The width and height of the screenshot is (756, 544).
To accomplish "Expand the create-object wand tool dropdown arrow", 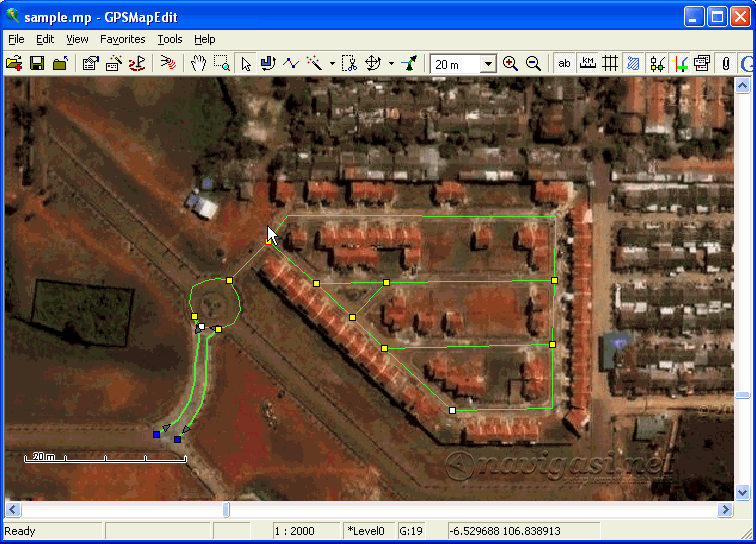I will tap(331, 64).
